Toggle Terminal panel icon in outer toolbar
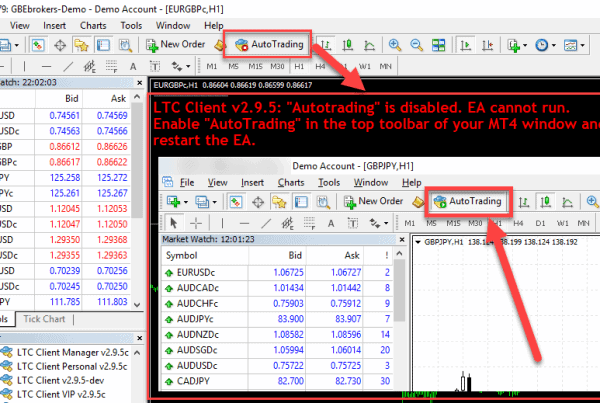This screenshot has height=403, width=600. tap(103, 45)
